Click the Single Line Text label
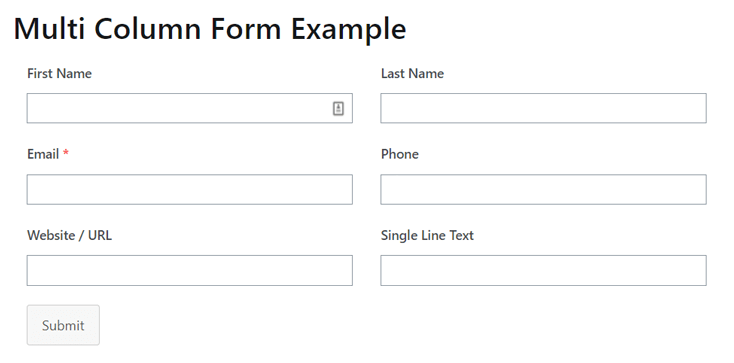The image size is (734, 363). point(427,235)
